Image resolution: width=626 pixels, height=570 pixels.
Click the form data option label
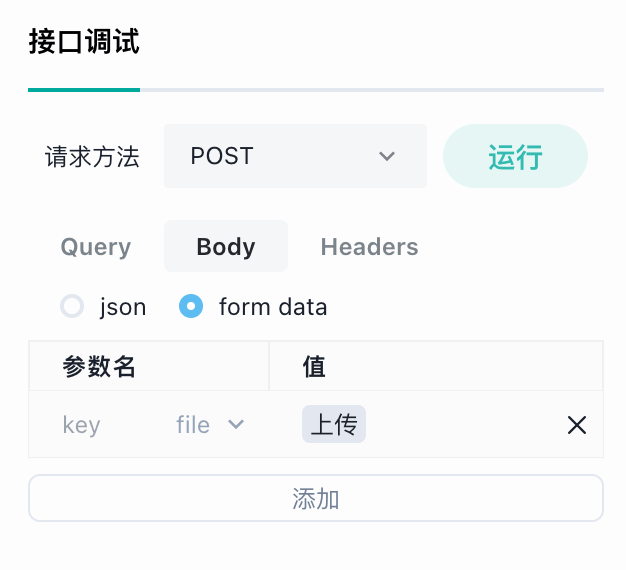point(273,307)
